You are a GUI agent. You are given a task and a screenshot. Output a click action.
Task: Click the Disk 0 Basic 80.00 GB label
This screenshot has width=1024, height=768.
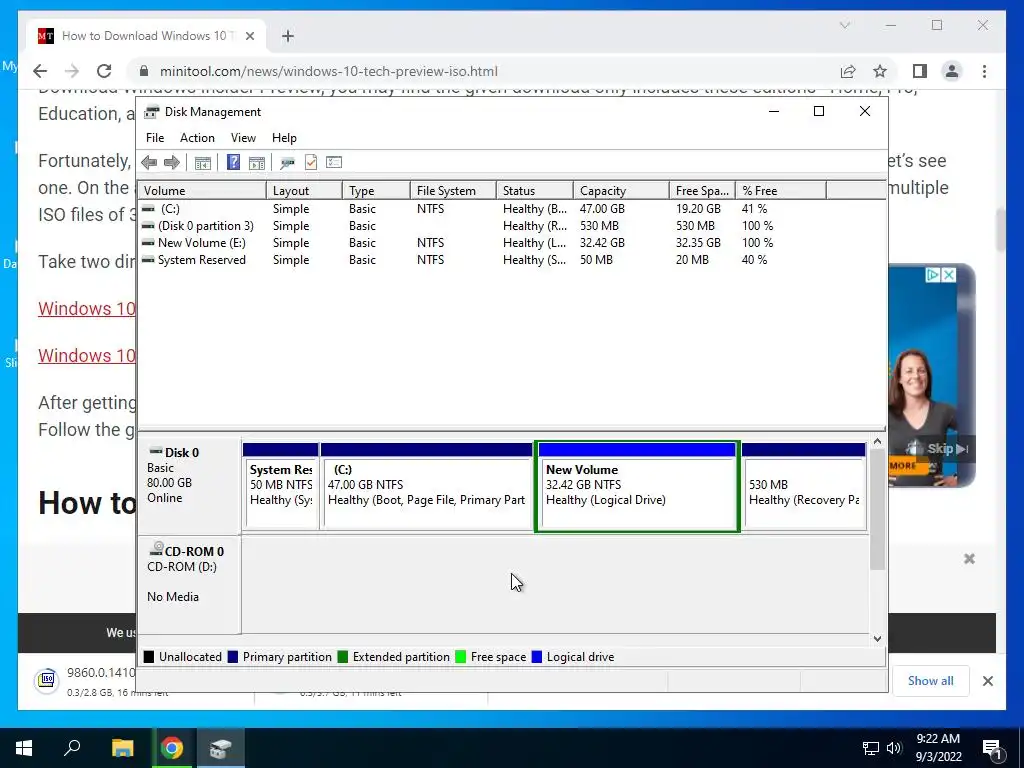pyautogui.click(x=189, y=485)
